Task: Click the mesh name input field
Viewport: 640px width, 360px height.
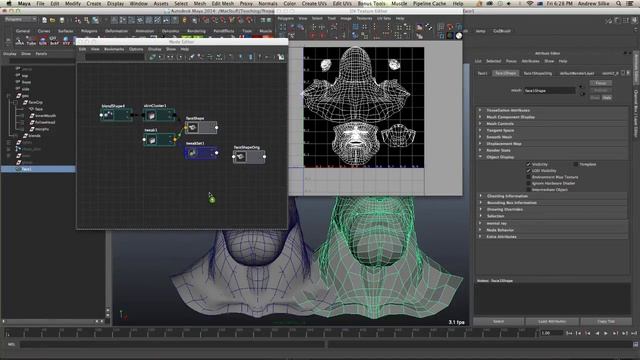Action: [549, 91]
